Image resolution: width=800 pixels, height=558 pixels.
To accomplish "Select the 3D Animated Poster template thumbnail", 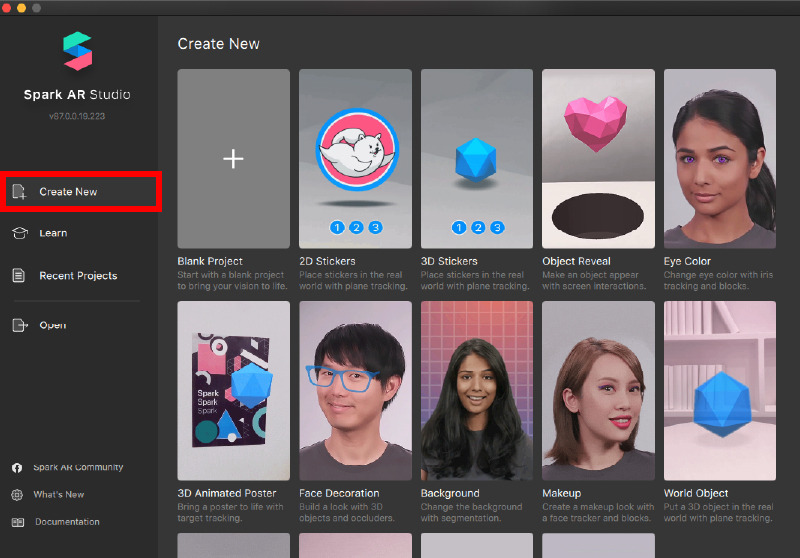I will (234, 391).
